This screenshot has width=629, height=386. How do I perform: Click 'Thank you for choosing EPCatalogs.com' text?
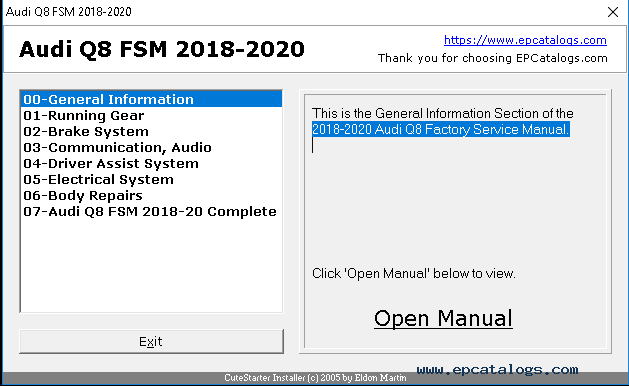pos(493,58)
